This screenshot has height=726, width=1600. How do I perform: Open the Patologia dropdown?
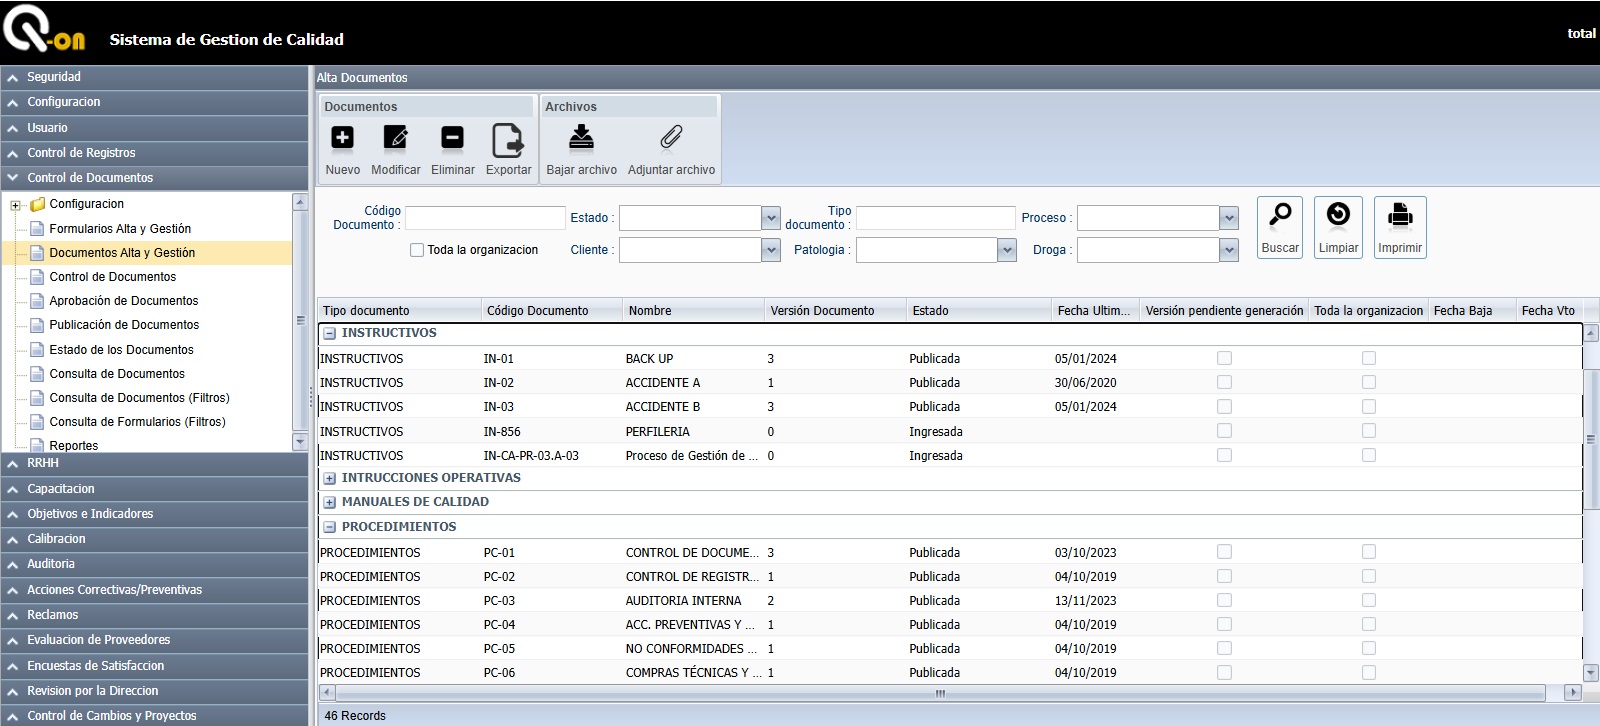1007,250
